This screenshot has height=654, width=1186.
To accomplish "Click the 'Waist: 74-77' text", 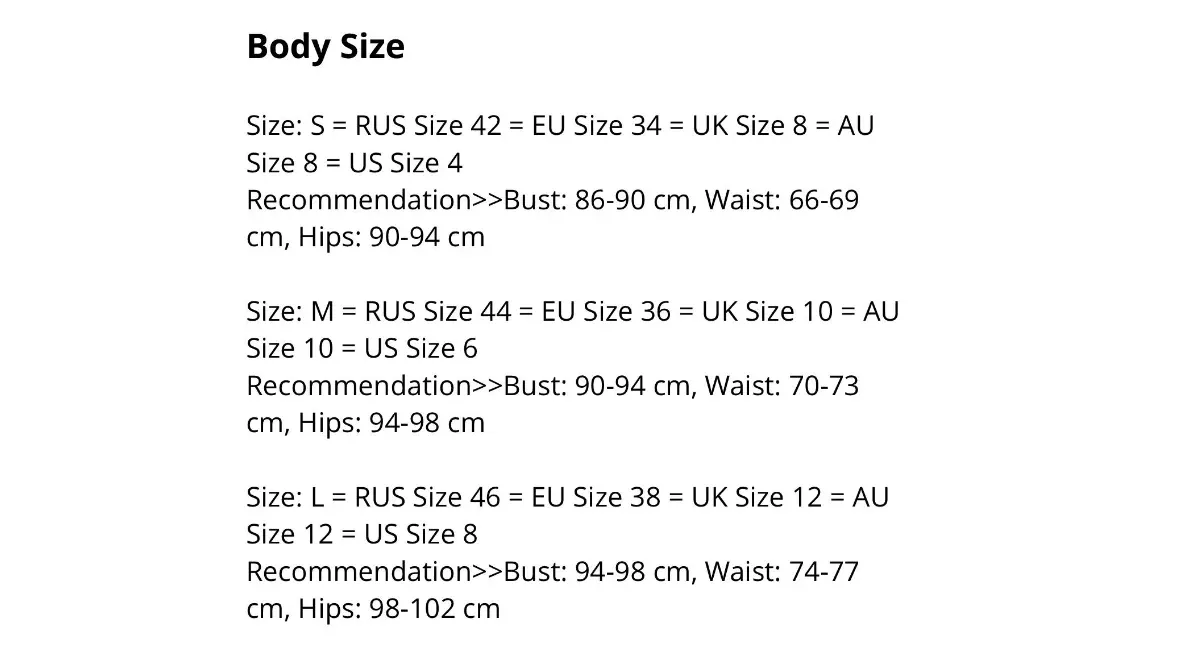I will coord(781,572).
